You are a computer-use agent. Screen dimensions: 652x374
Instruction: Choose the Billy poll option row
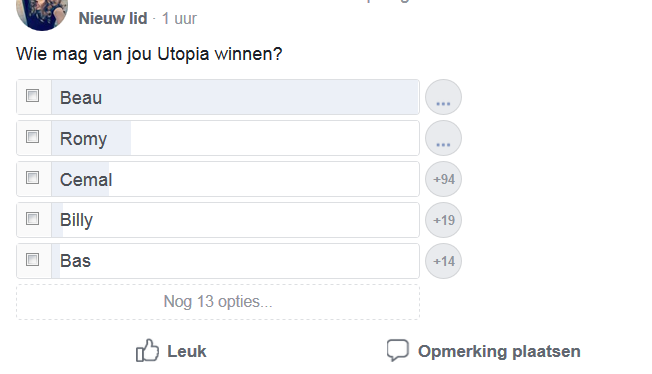point(218,220)
